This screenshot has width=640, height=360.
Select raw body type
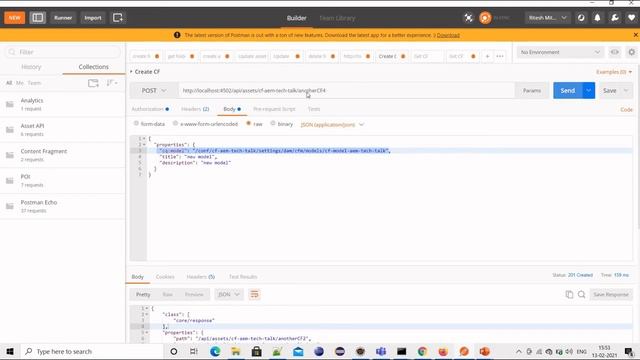point(248,123)
